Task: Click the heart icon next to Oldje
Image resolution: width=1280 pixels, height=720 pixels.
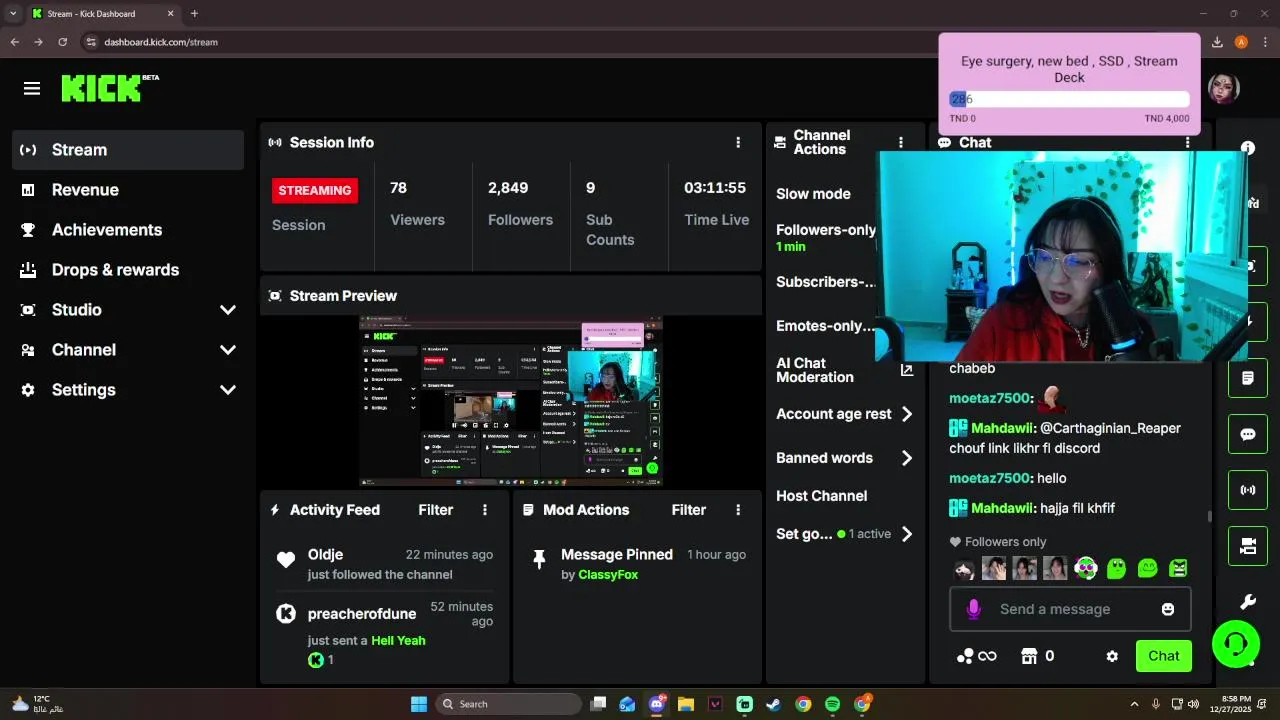Action: coord(286,560)
